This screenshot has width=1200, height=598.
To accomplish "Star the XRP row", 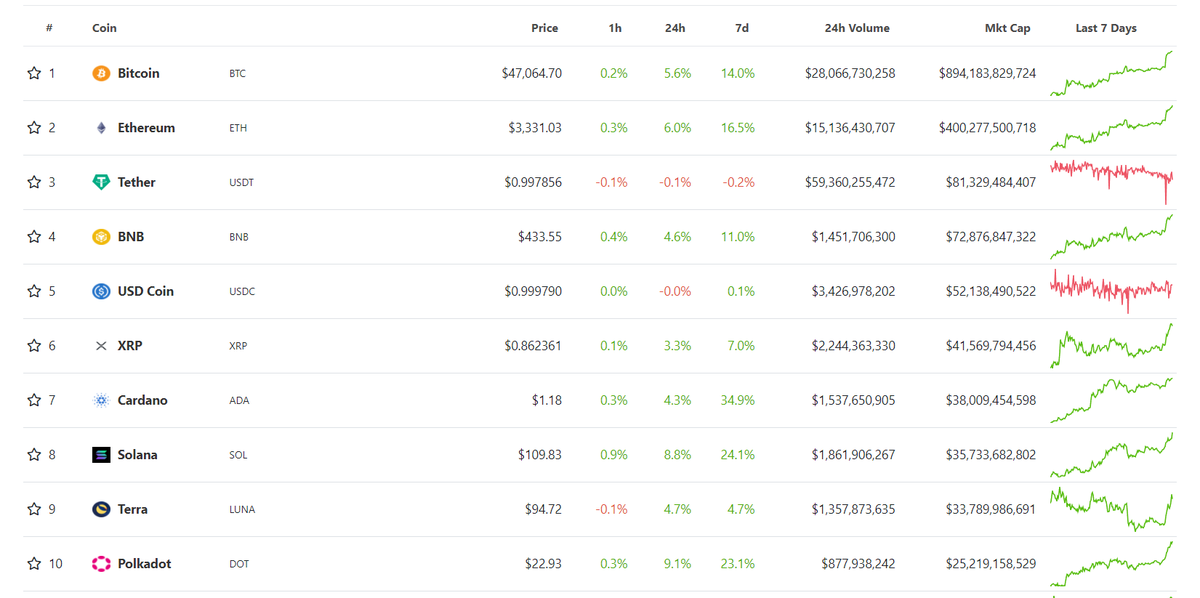I will [34, 346].
